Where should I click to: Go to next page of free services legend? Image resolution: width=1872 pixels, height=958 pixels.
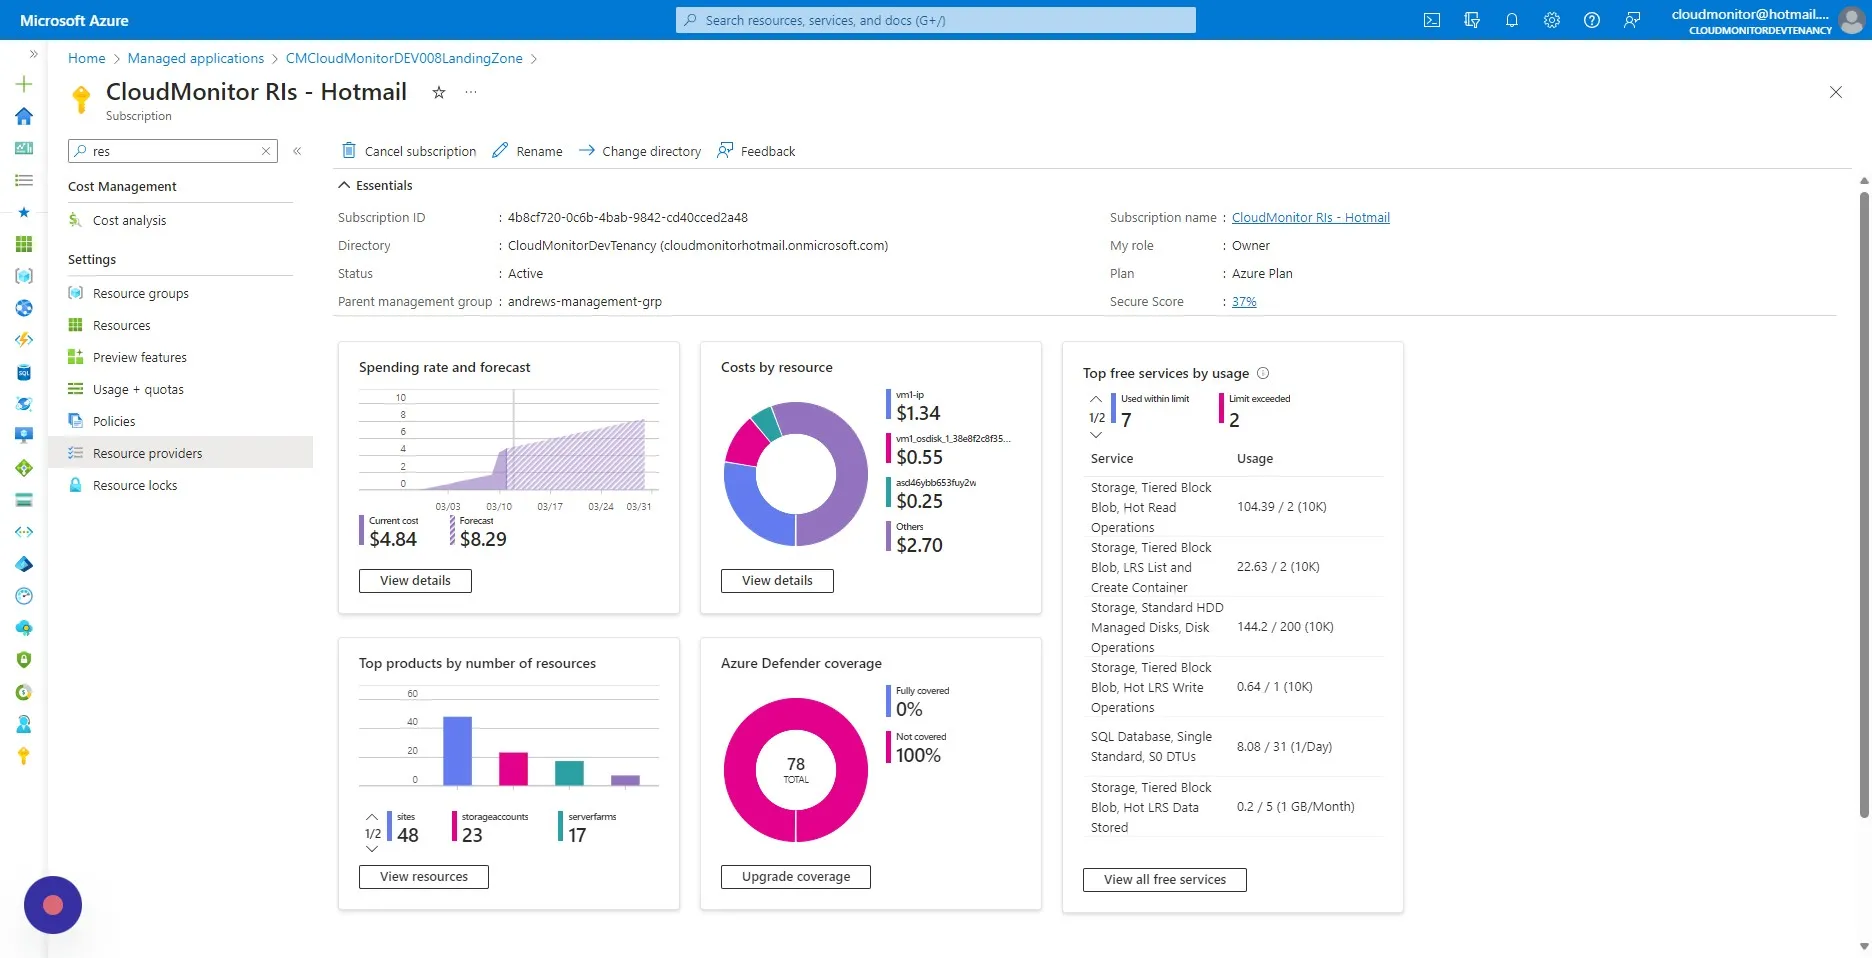pos(1096,435)
